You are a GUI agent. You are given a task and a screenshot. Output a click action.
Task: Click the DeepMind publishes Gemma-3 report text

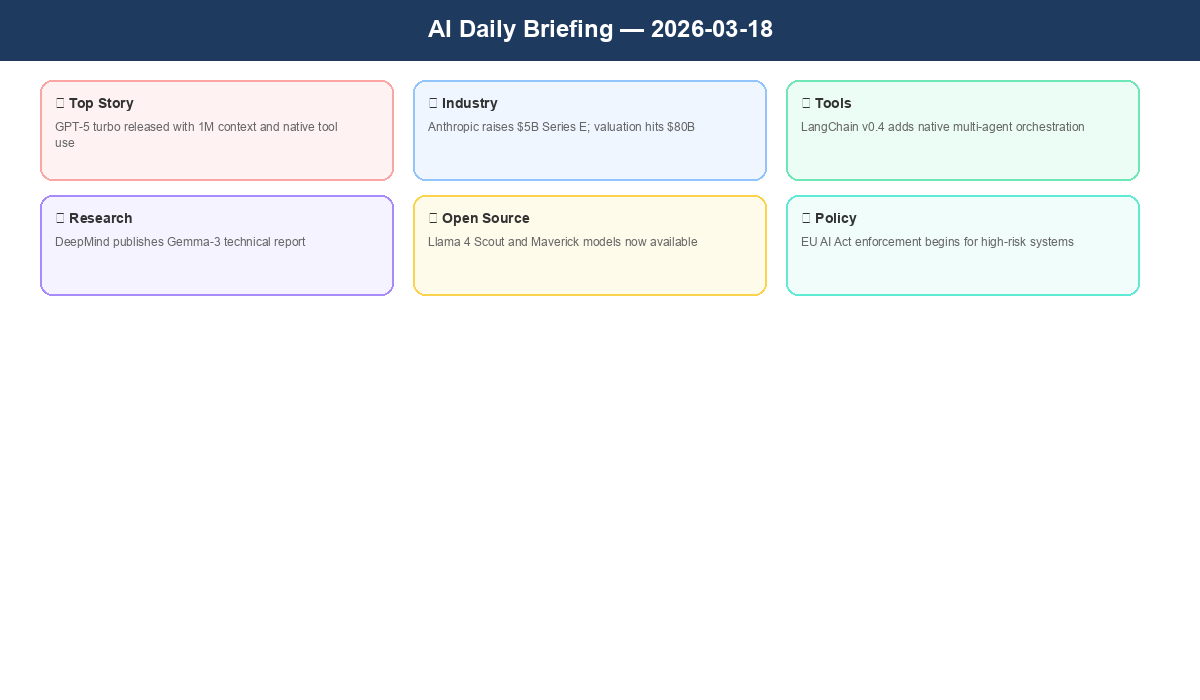(x=180, y=242)
